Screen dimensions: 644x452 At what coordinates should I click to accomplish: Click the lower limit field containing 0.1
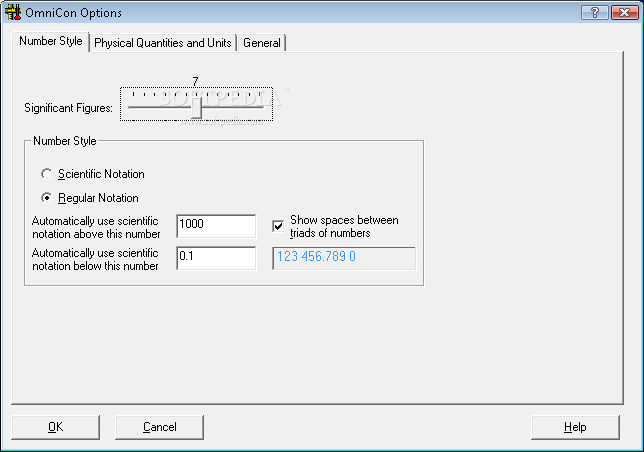(x=216, y=258)
